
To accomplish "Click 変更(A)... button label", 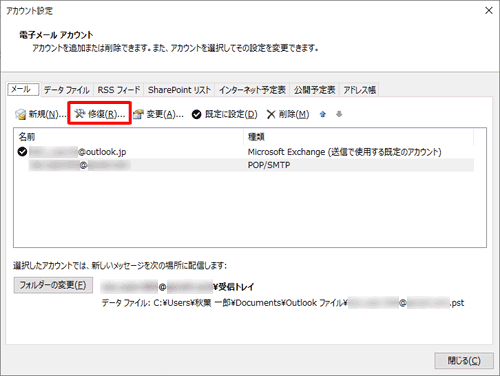I will [165, 114].
